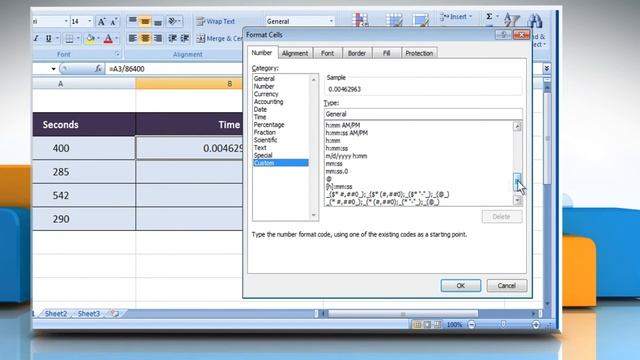Screen dimensions: 640x360
Task: Open the font size dropdown
Action: [x=90, y=21]
